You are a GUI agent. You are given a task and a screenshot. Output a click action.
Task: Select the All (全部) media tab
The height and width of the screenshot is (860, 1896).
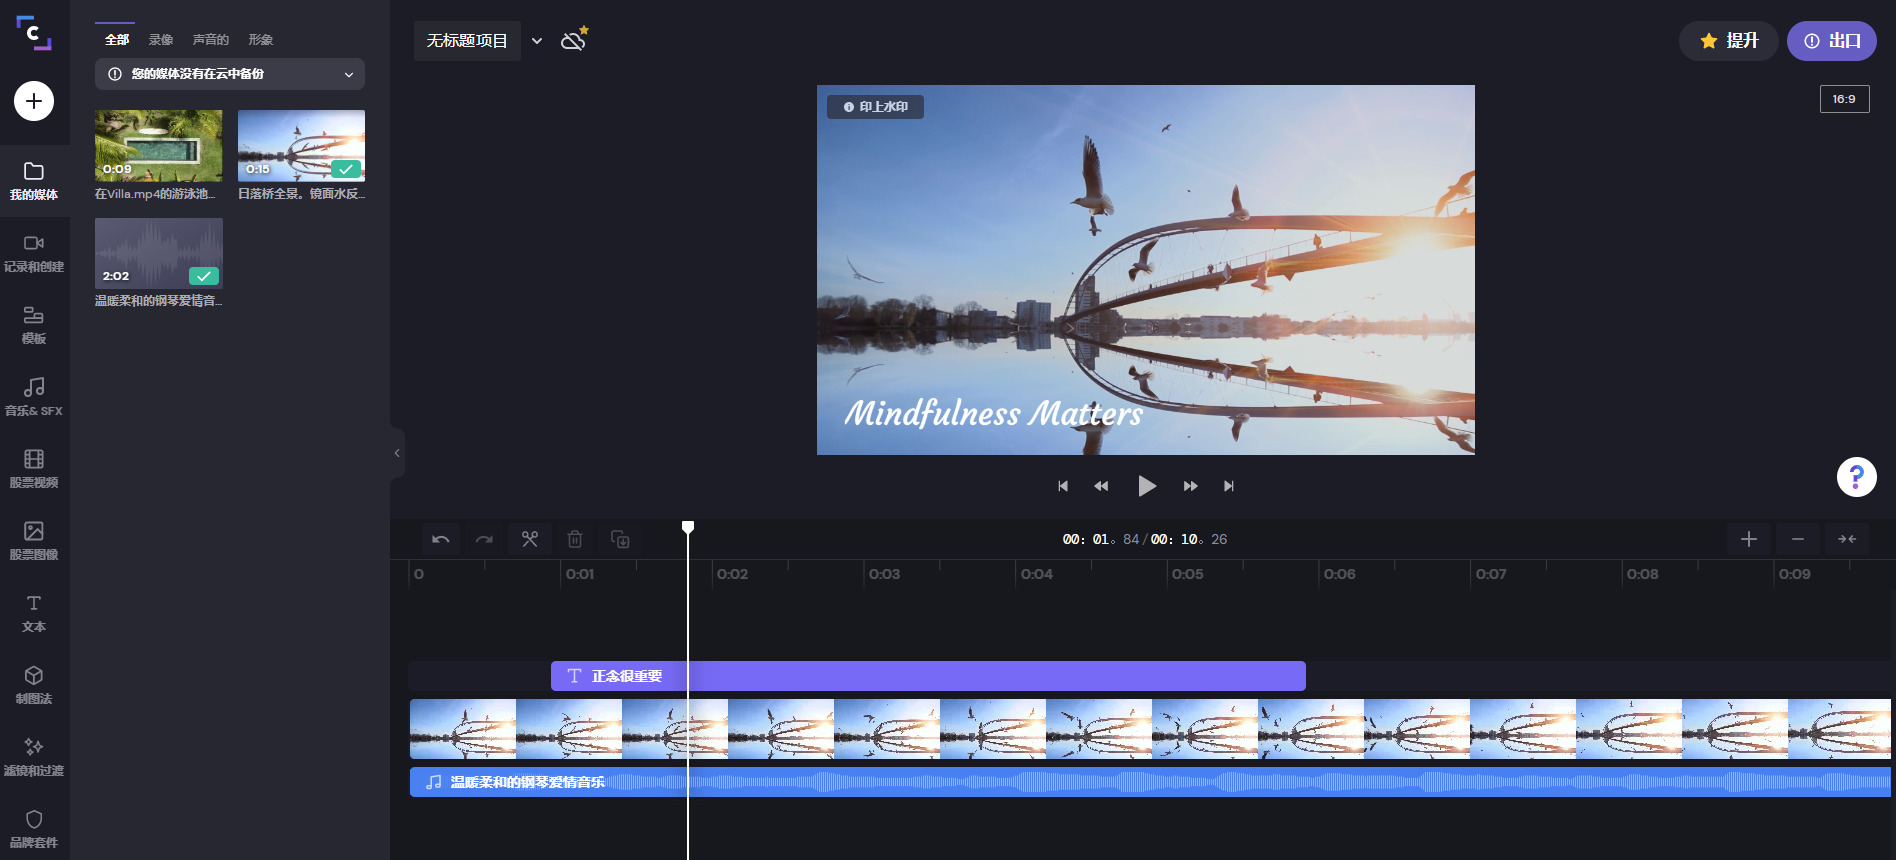click(x=117, y=40)
